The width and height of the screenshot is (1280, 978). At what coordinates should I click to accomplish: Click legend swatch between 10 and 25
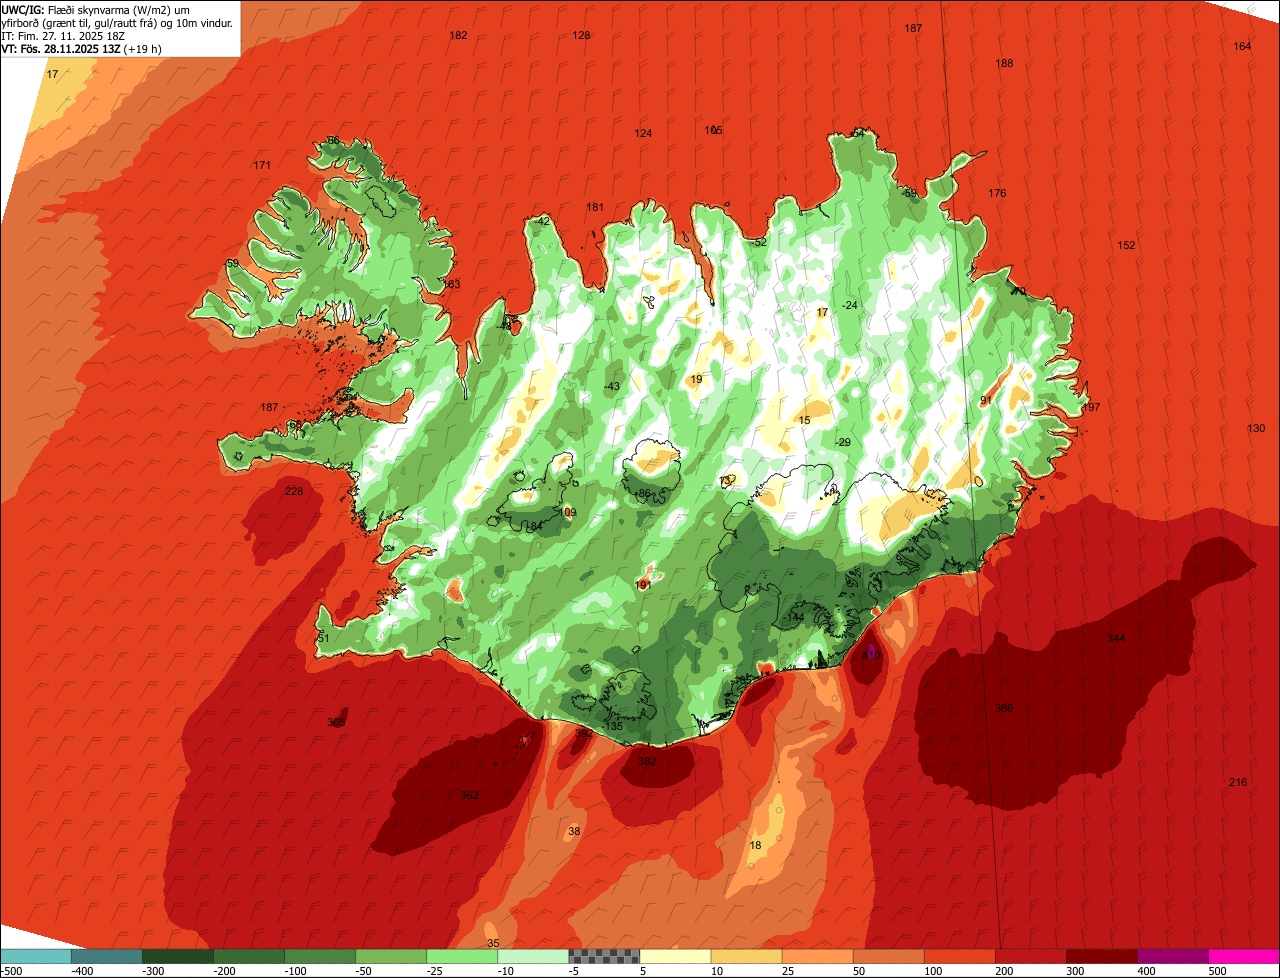(746, 956)
